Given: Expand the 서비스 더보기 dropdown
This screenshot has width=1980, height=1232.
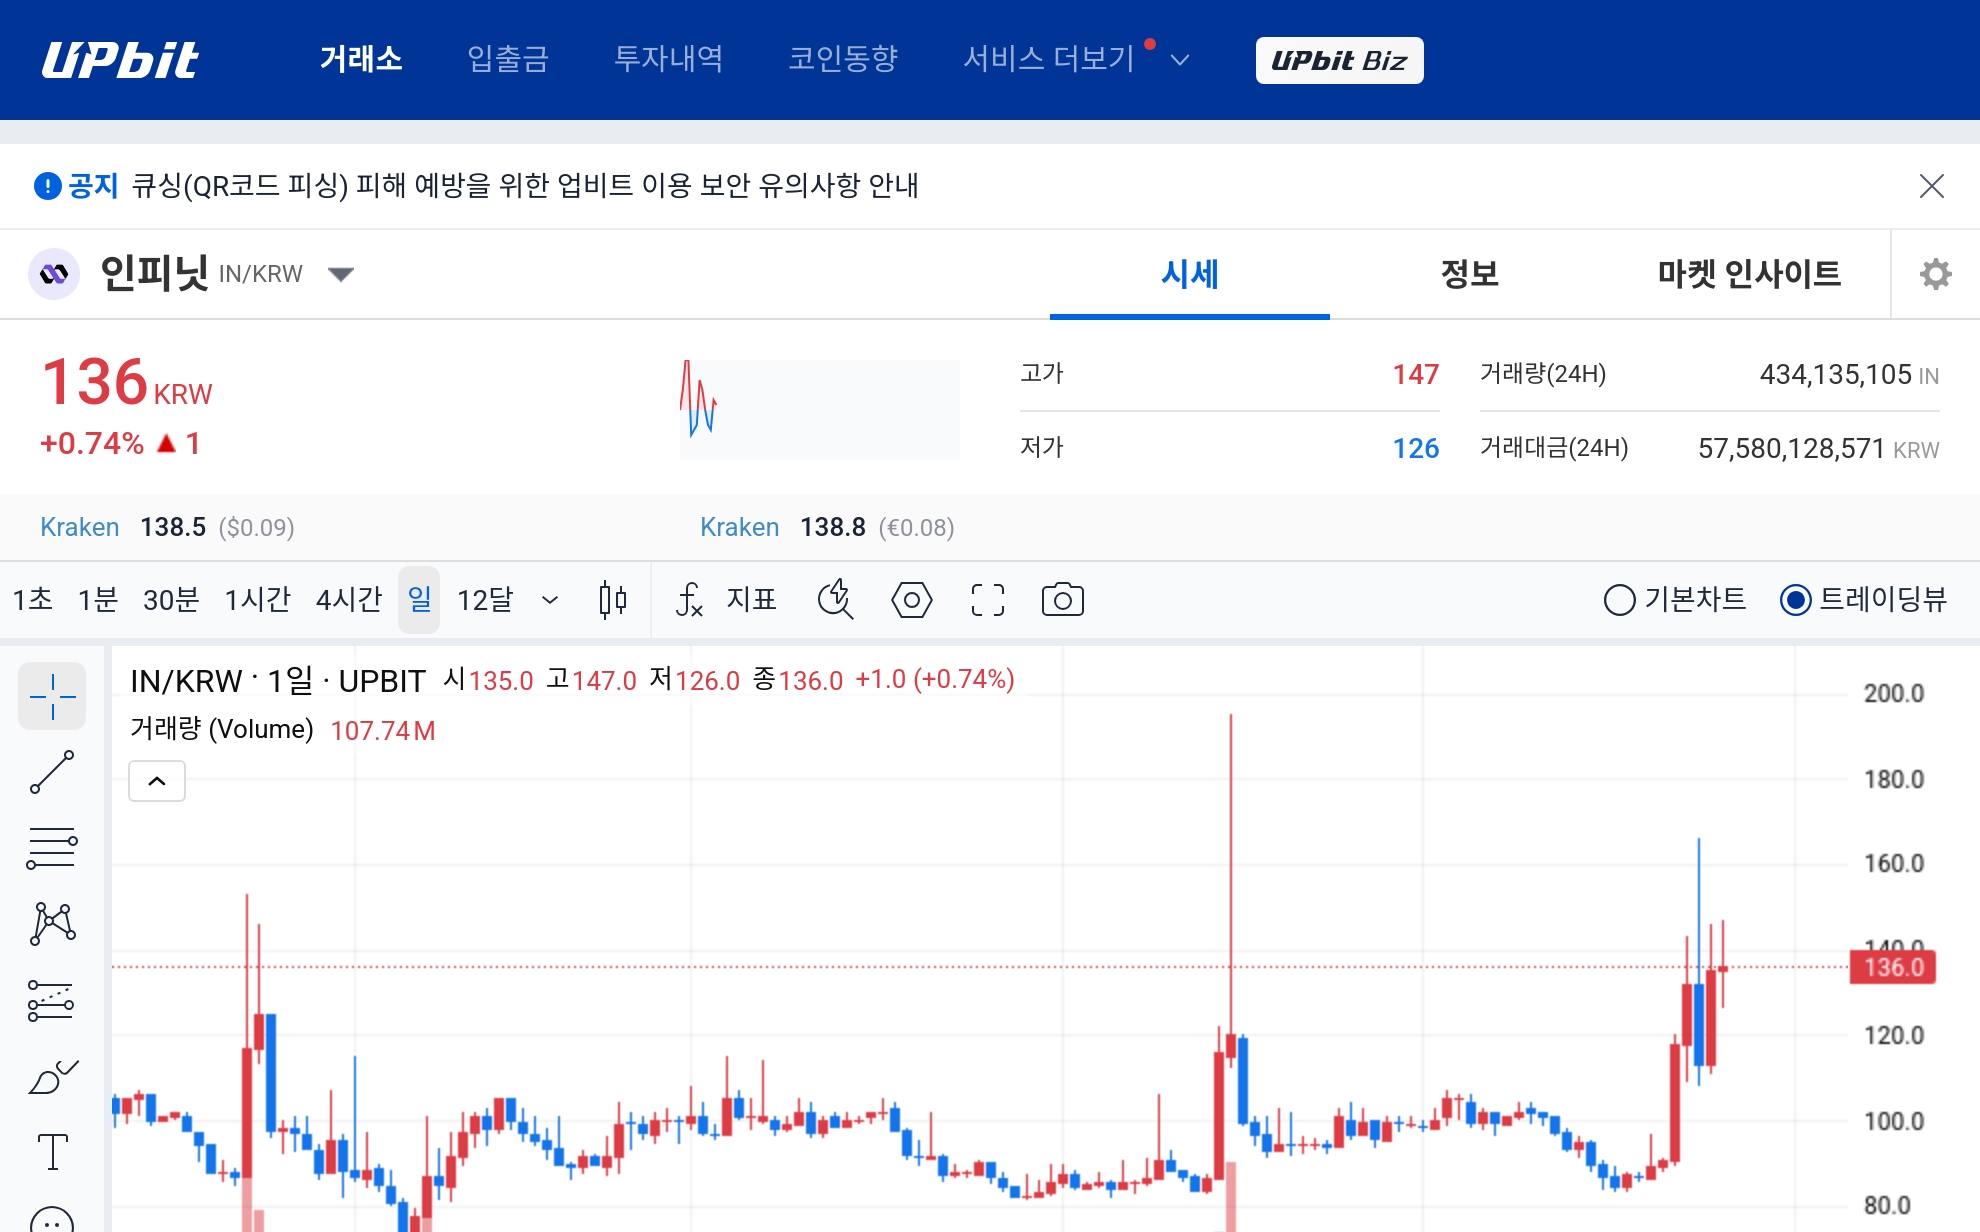Looking at the screenshot, I should (x=1076, y=59).
